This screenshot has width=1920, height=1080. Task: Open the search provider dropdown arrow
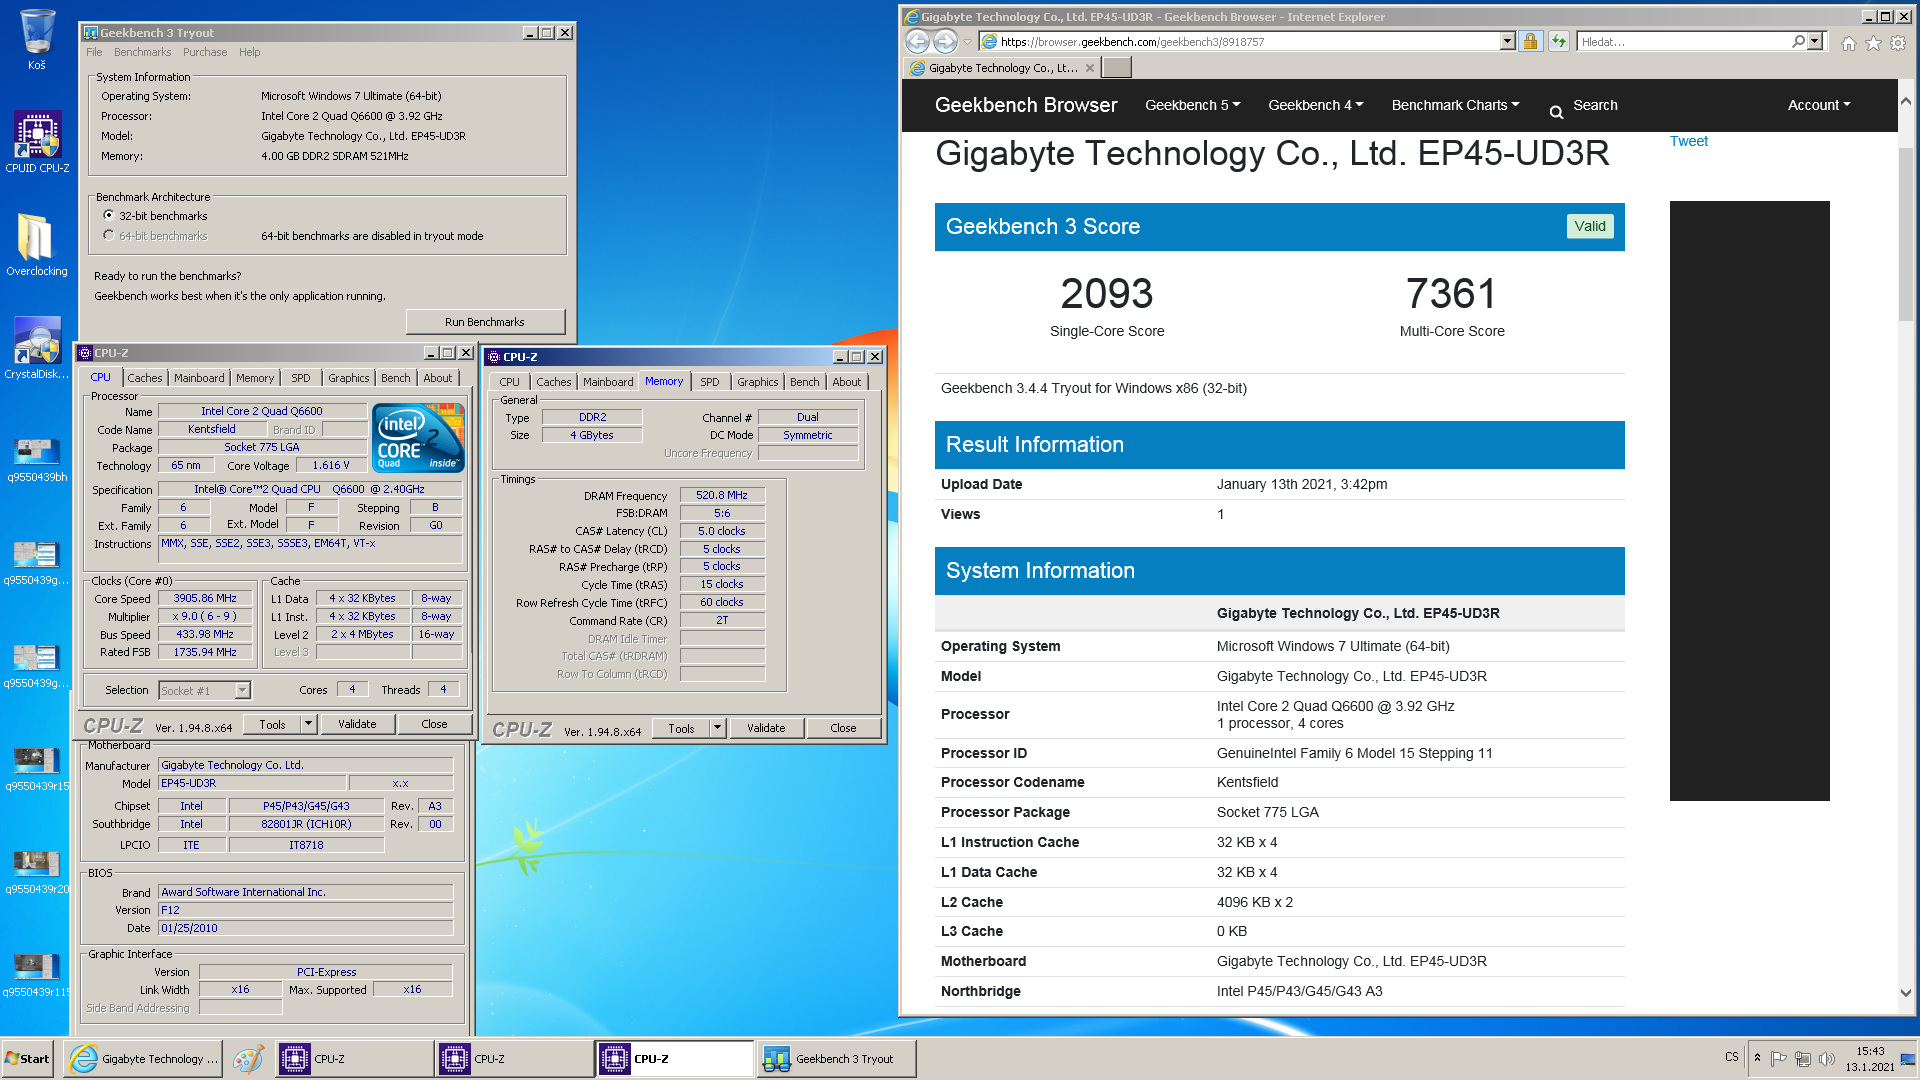coord(1815,41)
